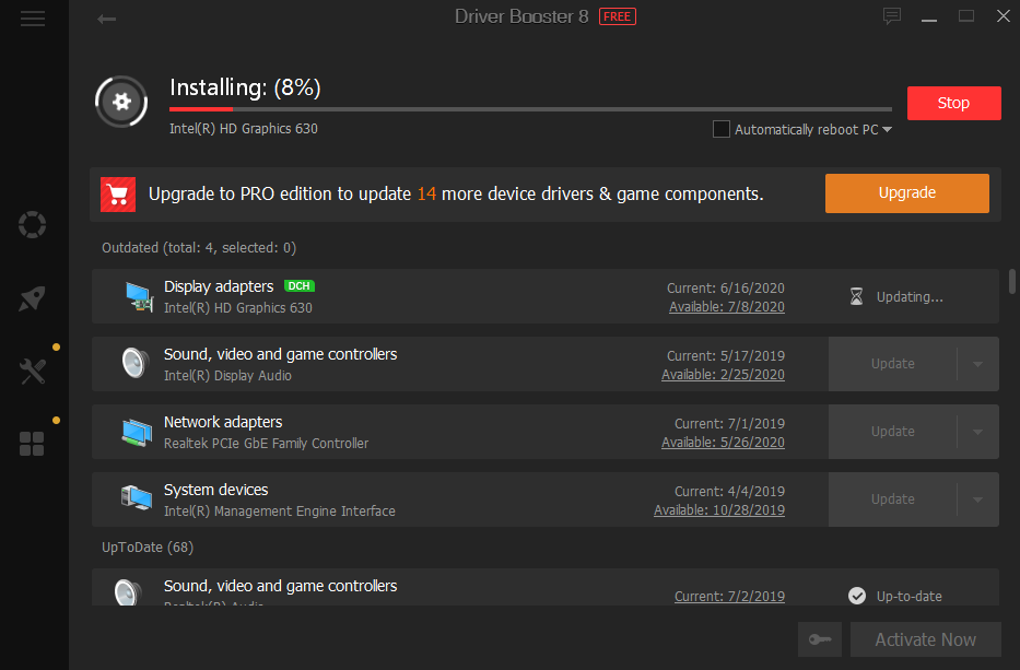This screenshot has height=670, width=1020.
Task: Select the Display adapters row title
Action: click(219, 286)
